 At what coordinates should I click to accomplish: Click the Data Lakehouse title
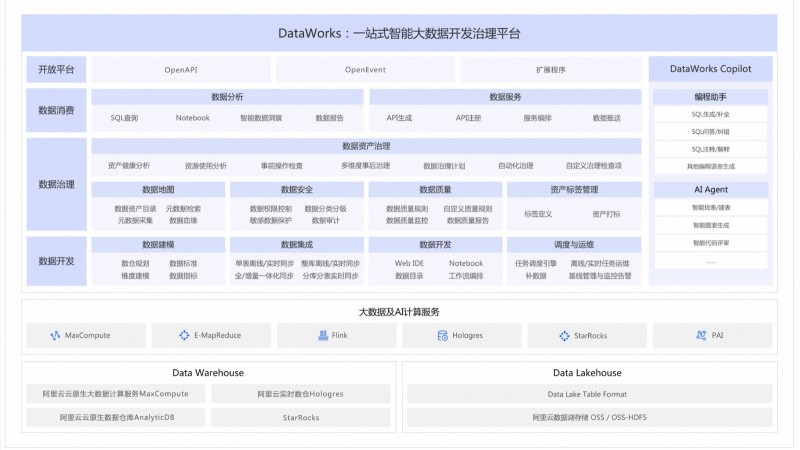[x=587, y=373]
